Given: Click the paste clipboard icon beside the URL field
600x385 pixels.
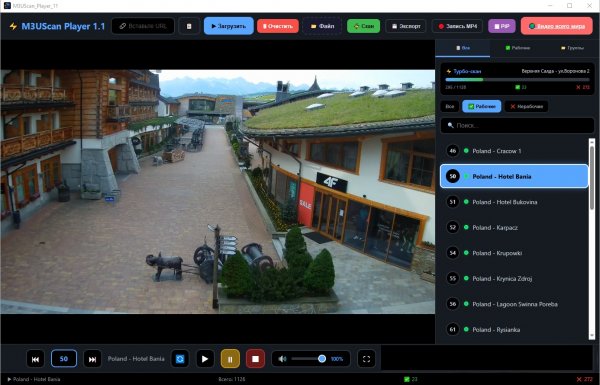Looking at the screenshot, I should [189, 26].
